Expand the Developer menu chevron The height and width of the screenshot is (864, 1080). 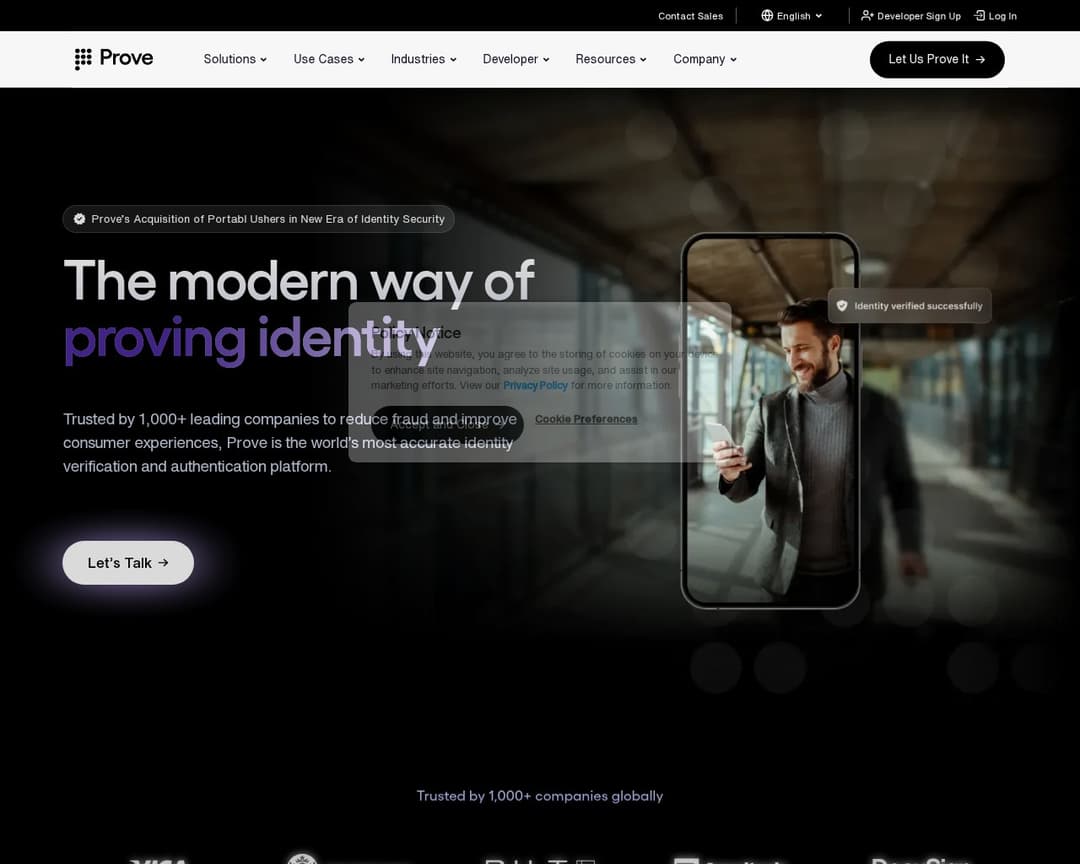click(546, 60)
